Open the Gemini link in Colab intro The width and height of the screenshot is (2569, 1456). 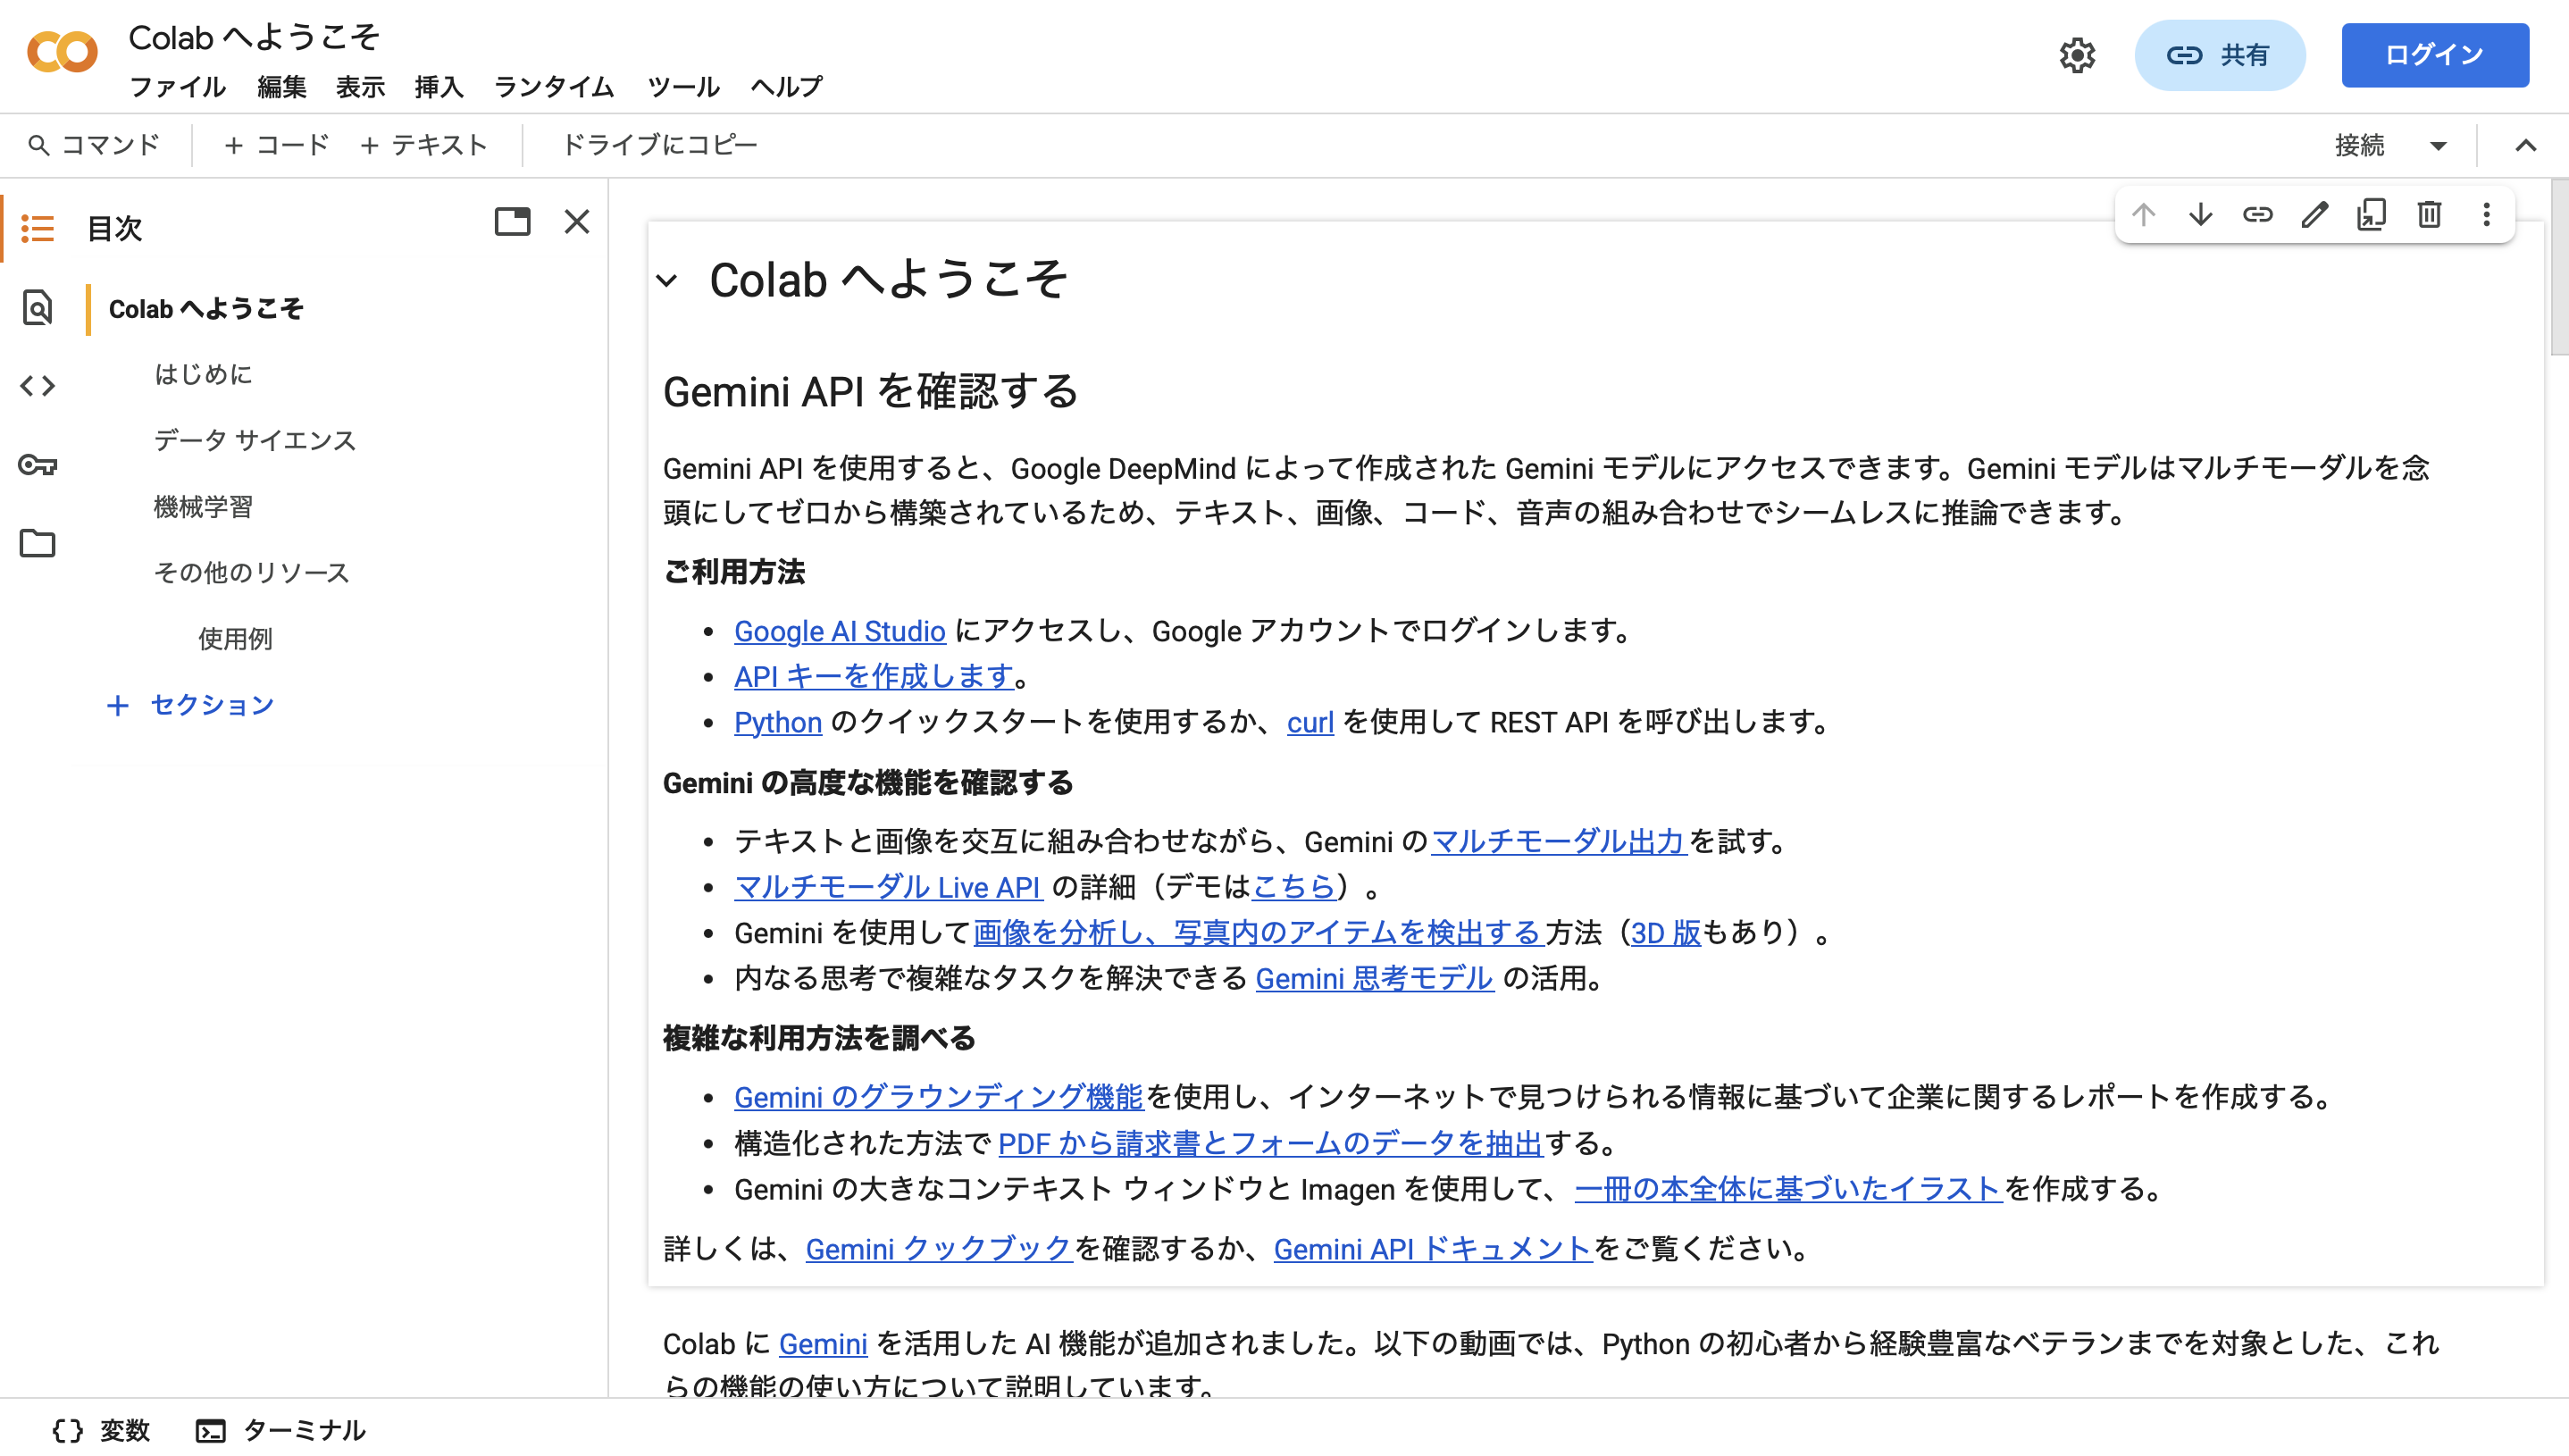click(x=822, y=1344)
